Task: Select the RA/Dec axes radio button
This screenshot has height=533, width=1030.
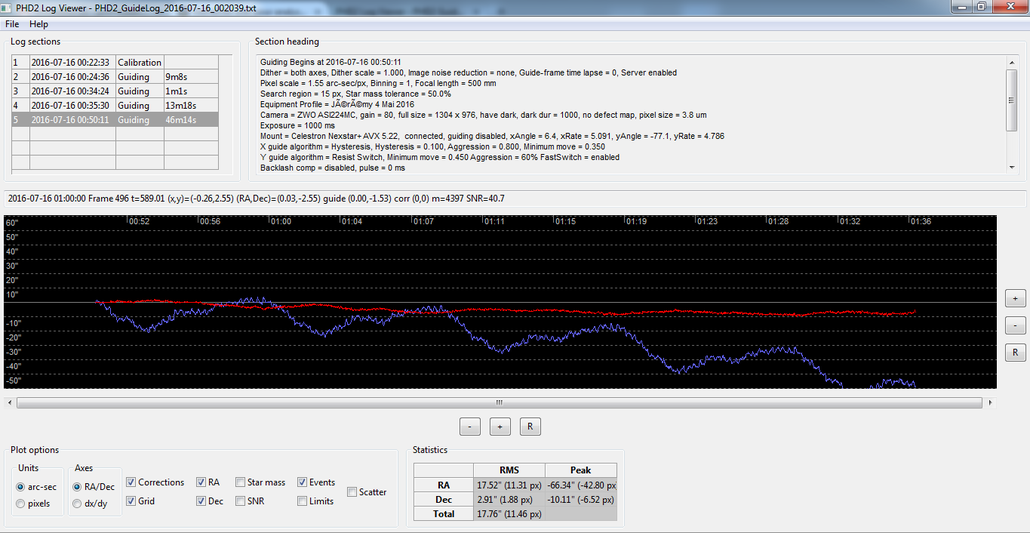Action: point(93,488)
